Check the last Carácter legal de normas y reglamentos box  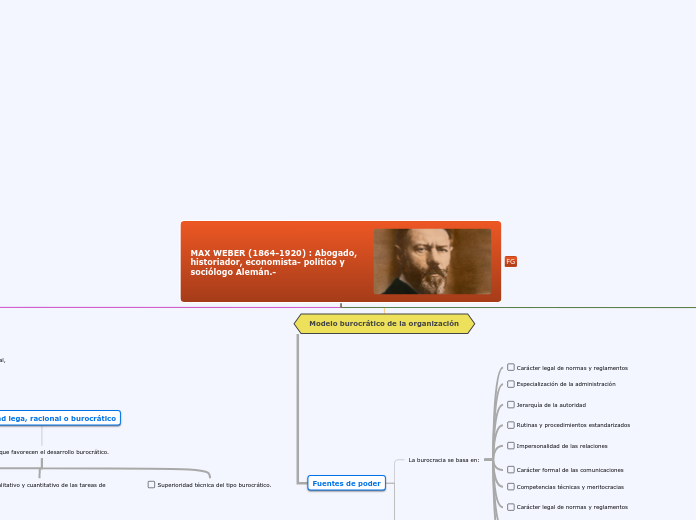coord(511,507)
